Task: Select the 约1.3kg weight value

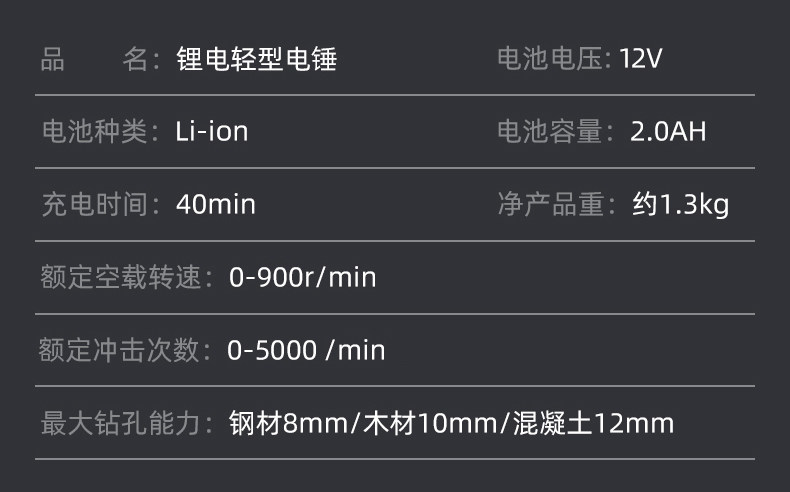Action: pyautogui.click(x=680, y=204)
